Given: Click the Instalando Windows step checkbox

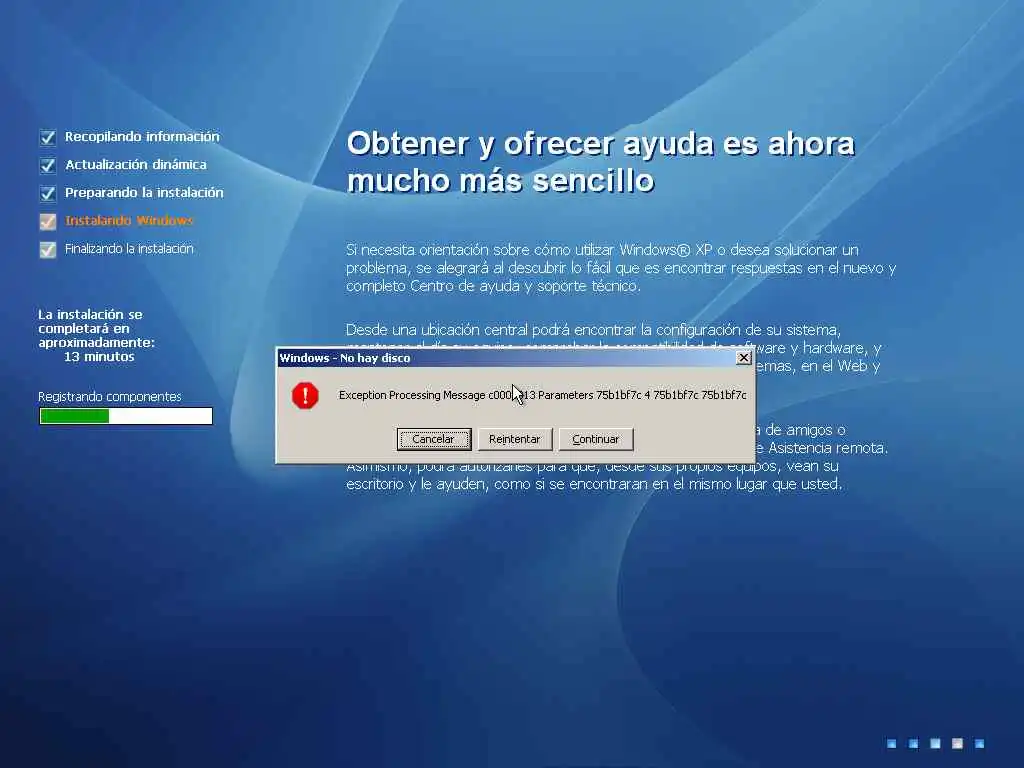Looking at the screenshot, I should tap(48, 221).
